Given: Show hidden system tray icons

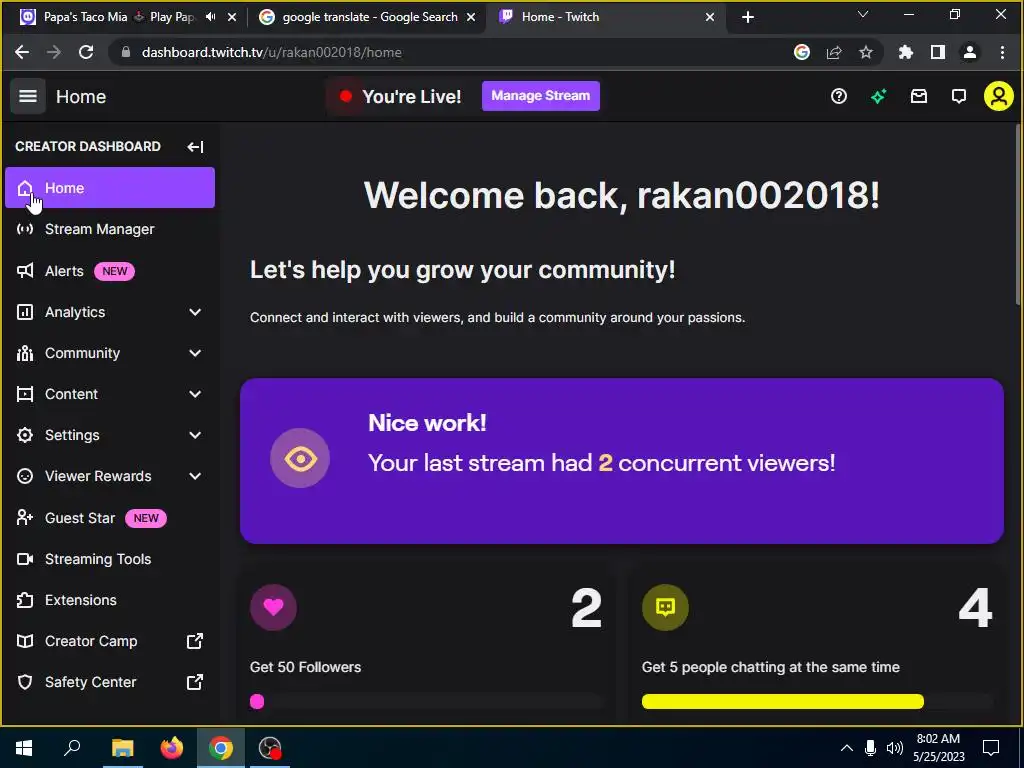Looking at the screenshot, I should tap(846, 748).
